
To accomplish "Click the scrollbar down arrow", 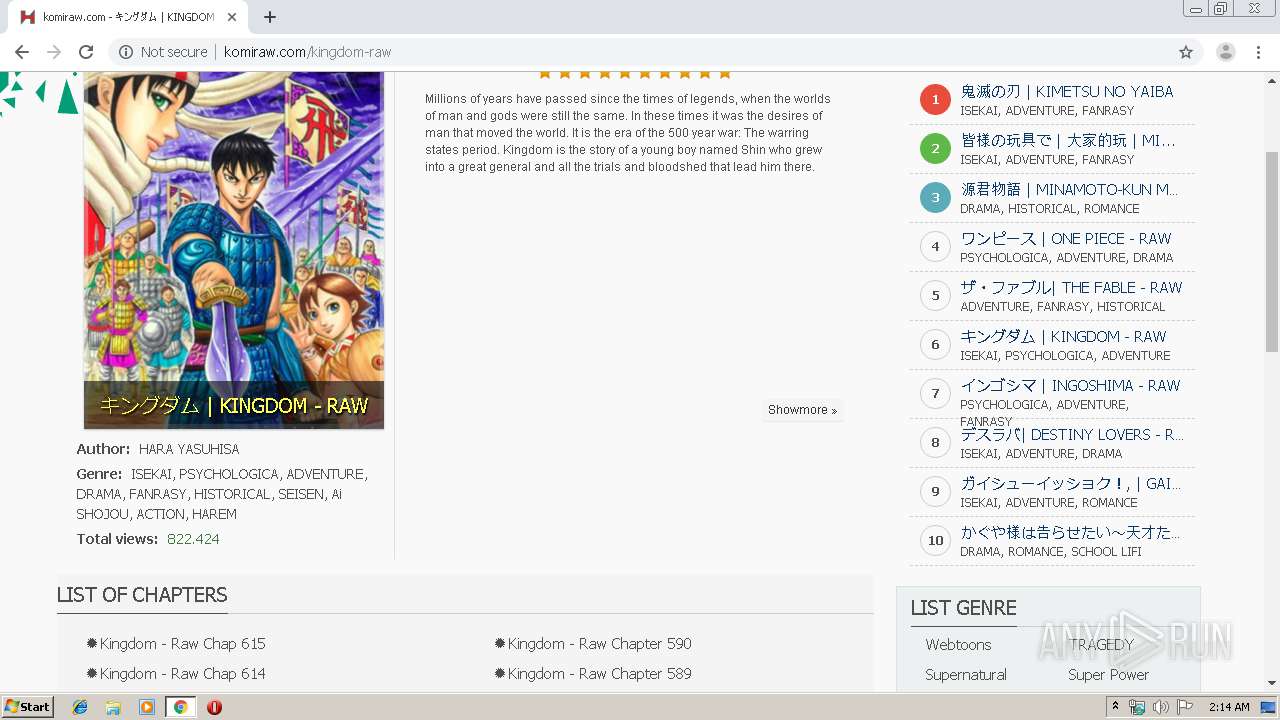I will [x=1272, y=684].
